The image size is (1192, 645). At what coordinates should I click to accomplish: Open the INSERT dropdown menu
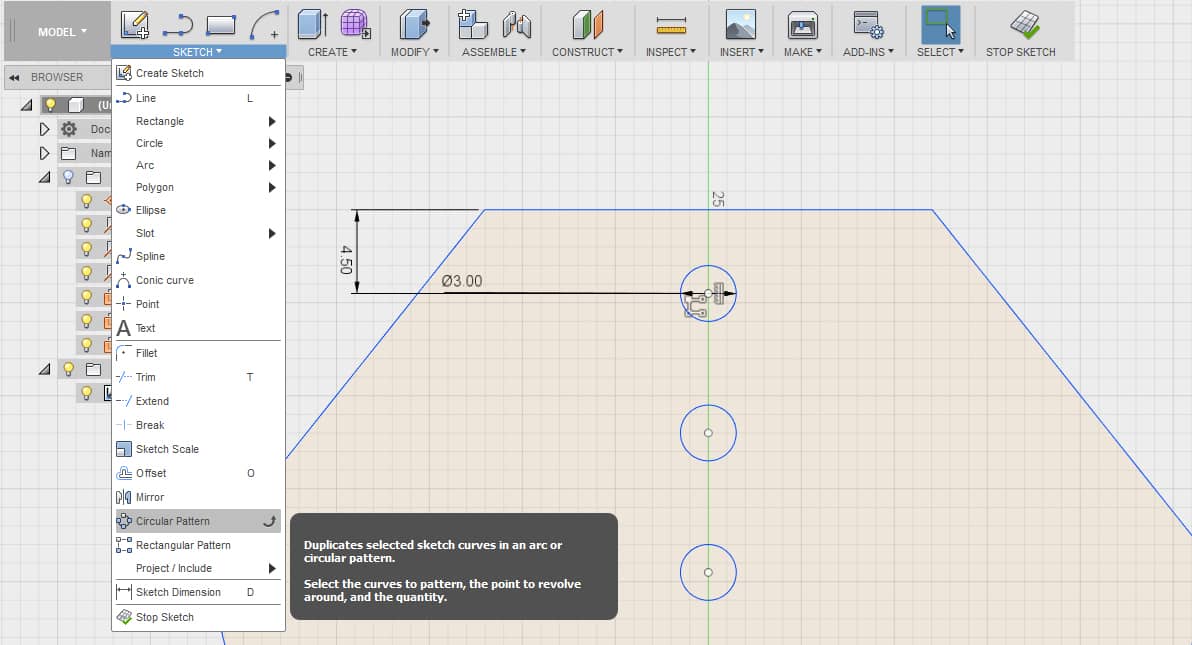(x=740, y=52)
